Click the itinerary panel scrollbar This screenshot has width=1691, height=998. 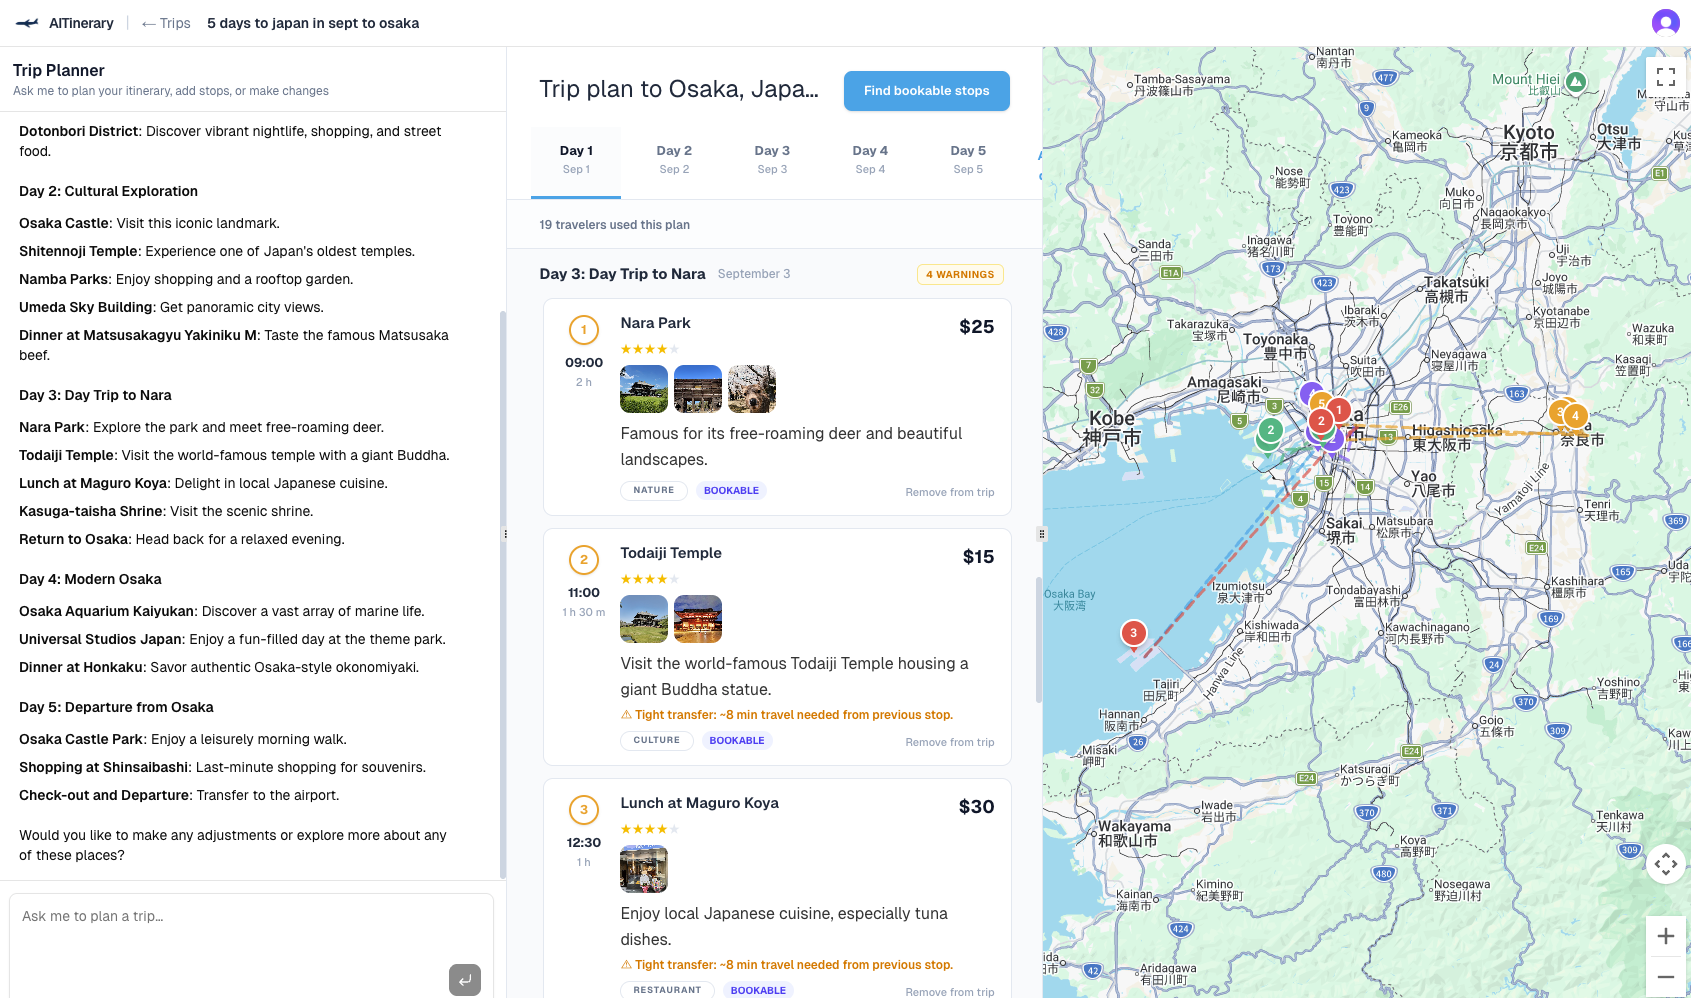pyautogui.click(x=1038, y=640)
